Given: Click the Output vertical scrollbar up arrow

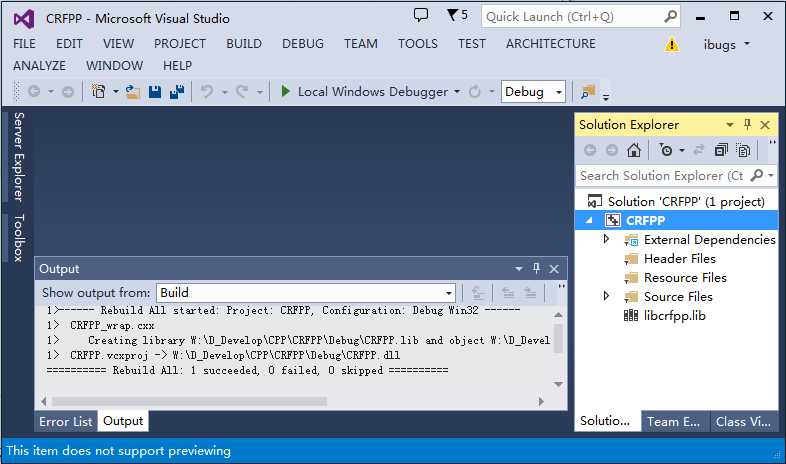Looking at the screenshot, I should tap(558, 315).
